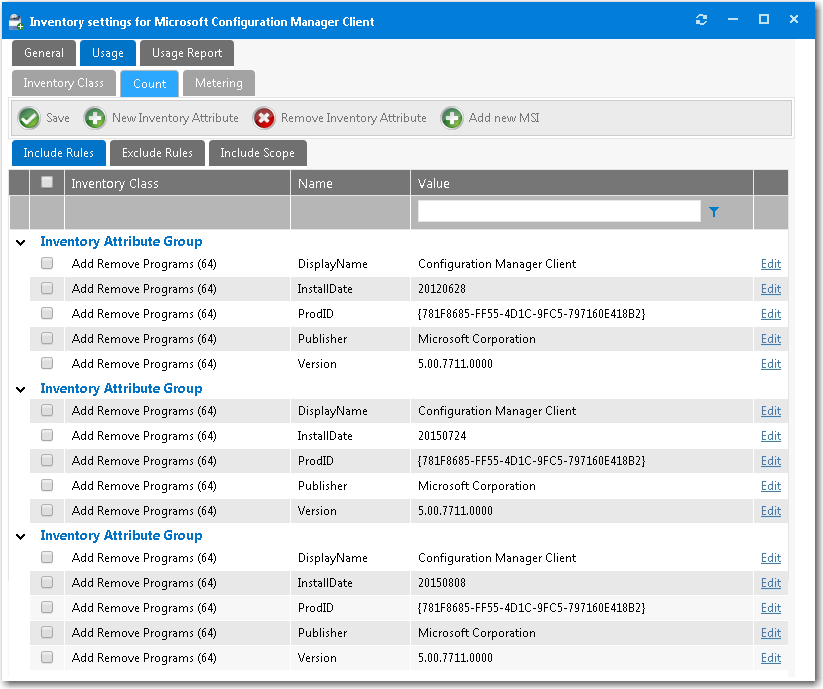The image size is (823, 689).
Task: Click first group's Microsoft Corporation value
Action: pyautogui.click(x=477, y=338)
